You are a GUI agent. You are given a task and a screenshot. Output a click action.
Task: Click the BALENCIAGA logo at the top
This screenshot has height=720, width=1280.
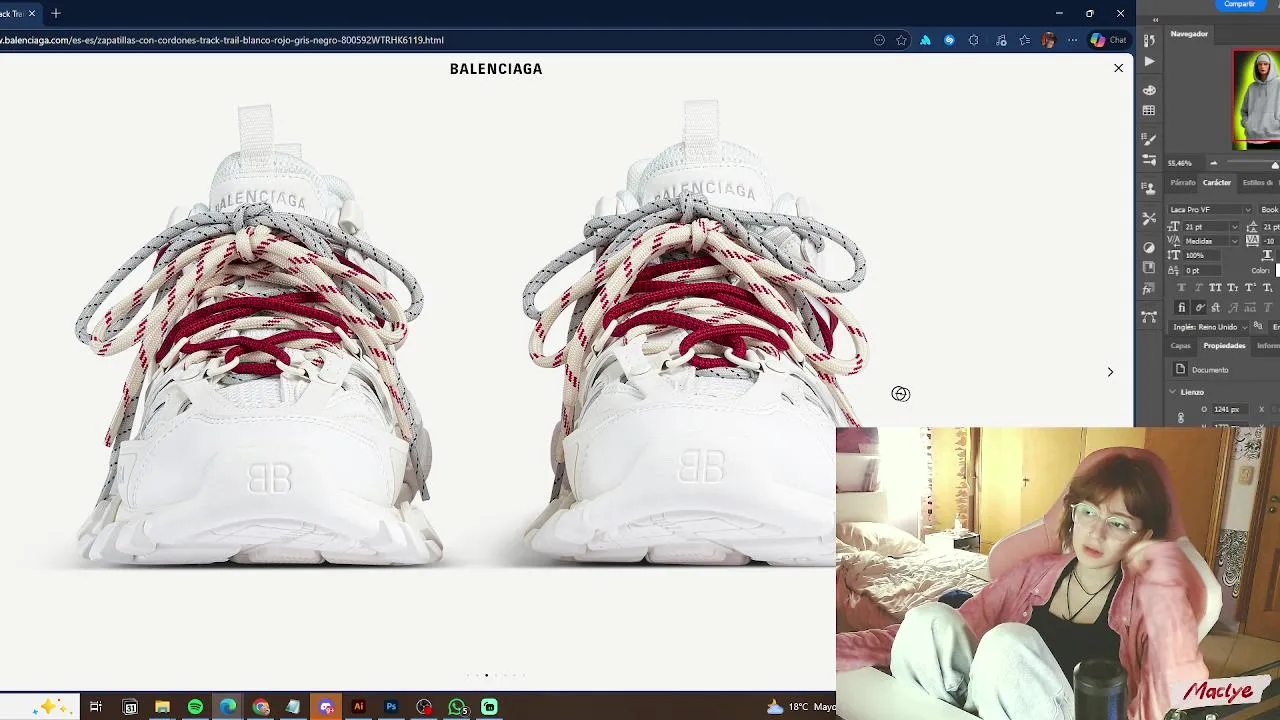tap(496, 69)
